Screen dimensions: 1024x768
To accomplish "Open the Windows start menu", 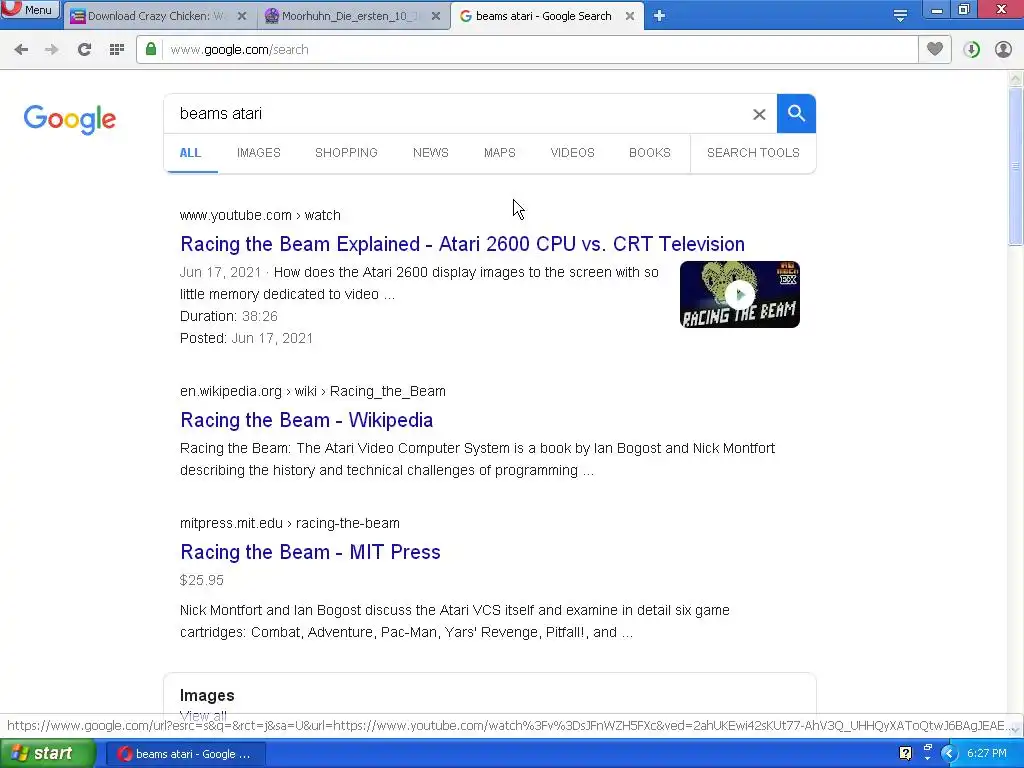I will tap(48, 754).
